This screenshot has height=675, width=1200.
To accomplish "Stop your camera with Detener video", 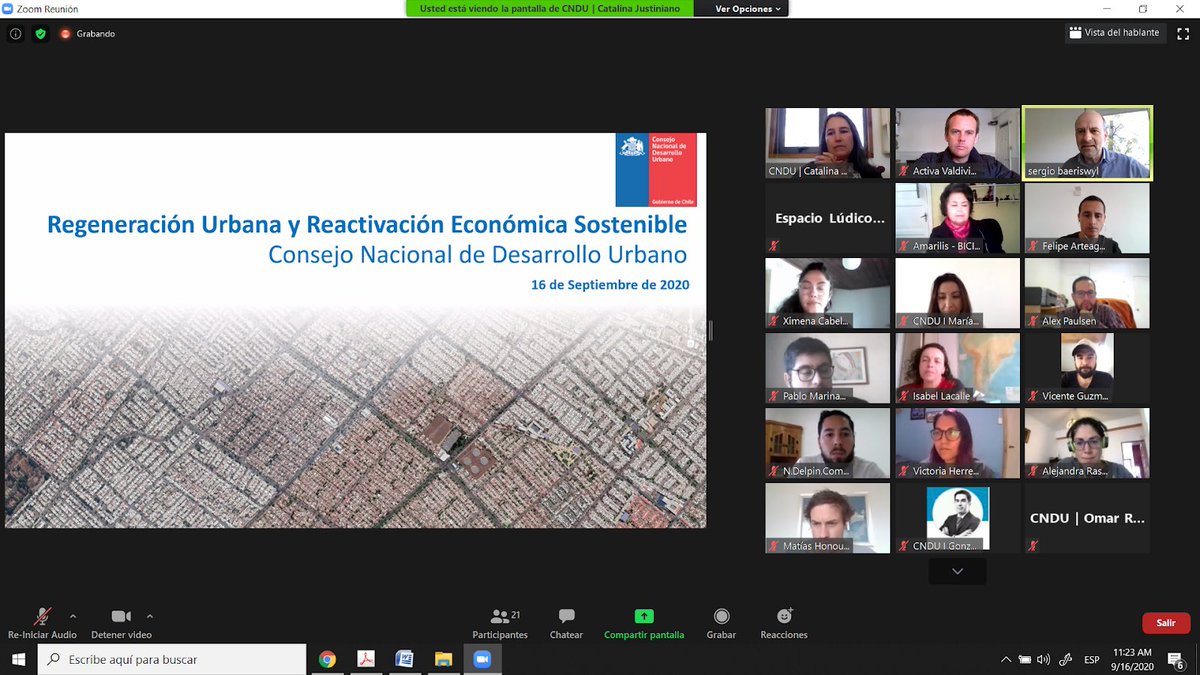I will tap(120, 618).
